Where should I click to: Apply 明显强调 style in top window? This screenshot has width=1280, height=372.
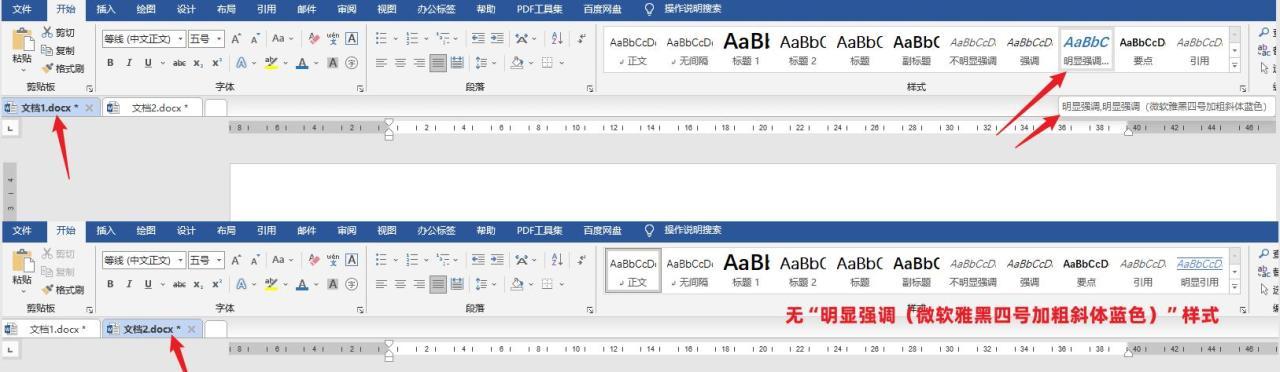click(x=1086, y=49)
